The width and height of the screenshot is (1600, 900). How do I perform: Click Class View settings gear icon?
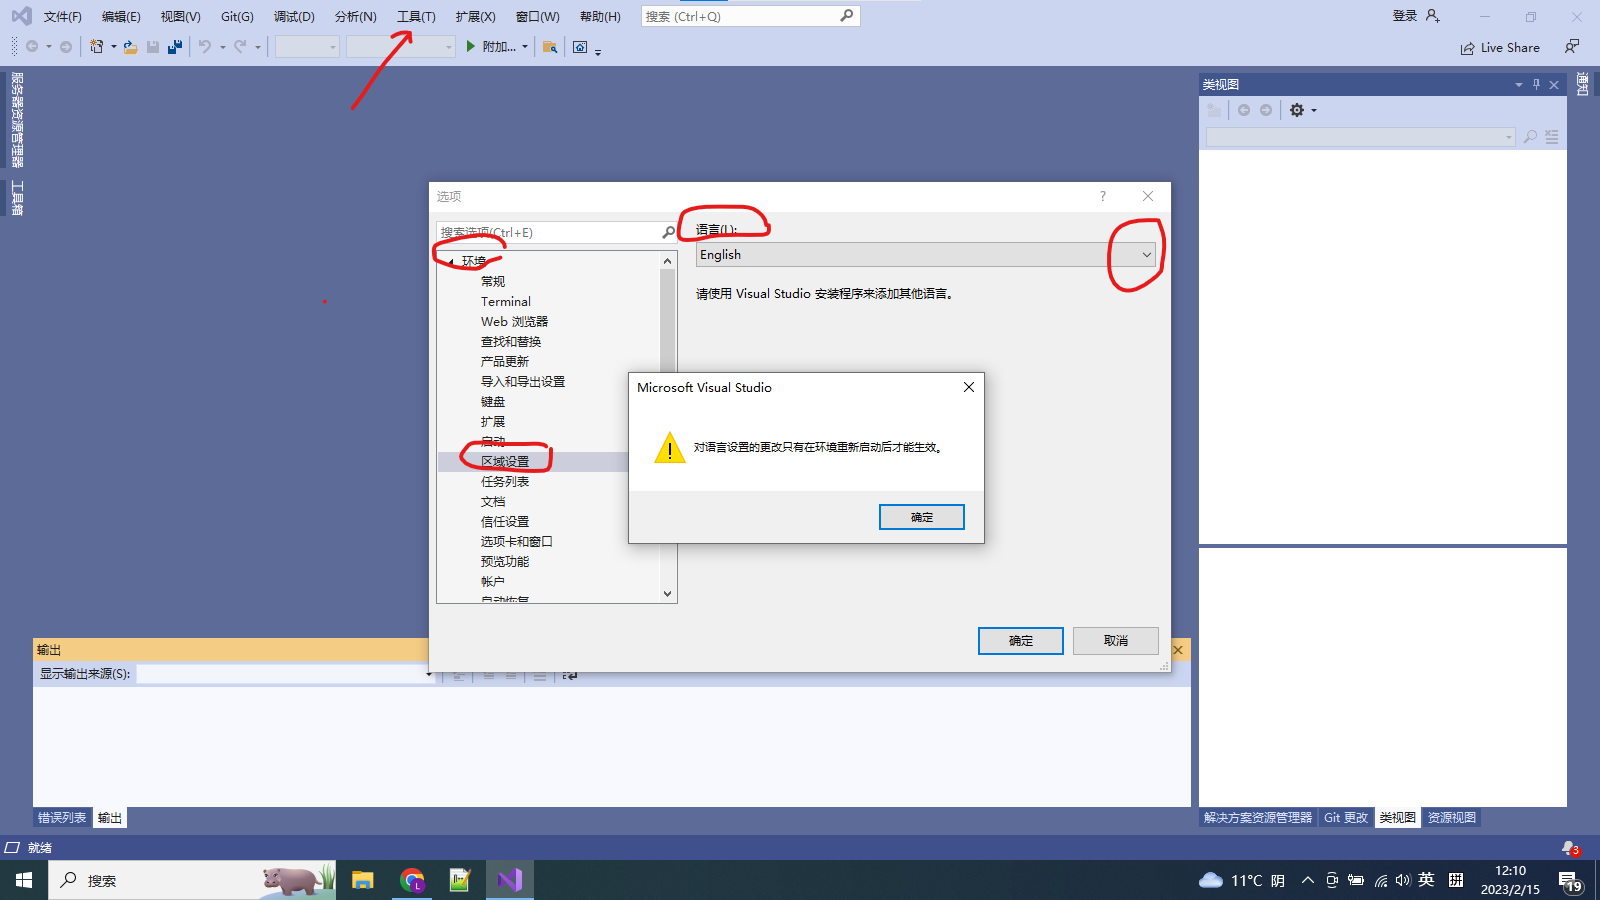coord(1297,110)
